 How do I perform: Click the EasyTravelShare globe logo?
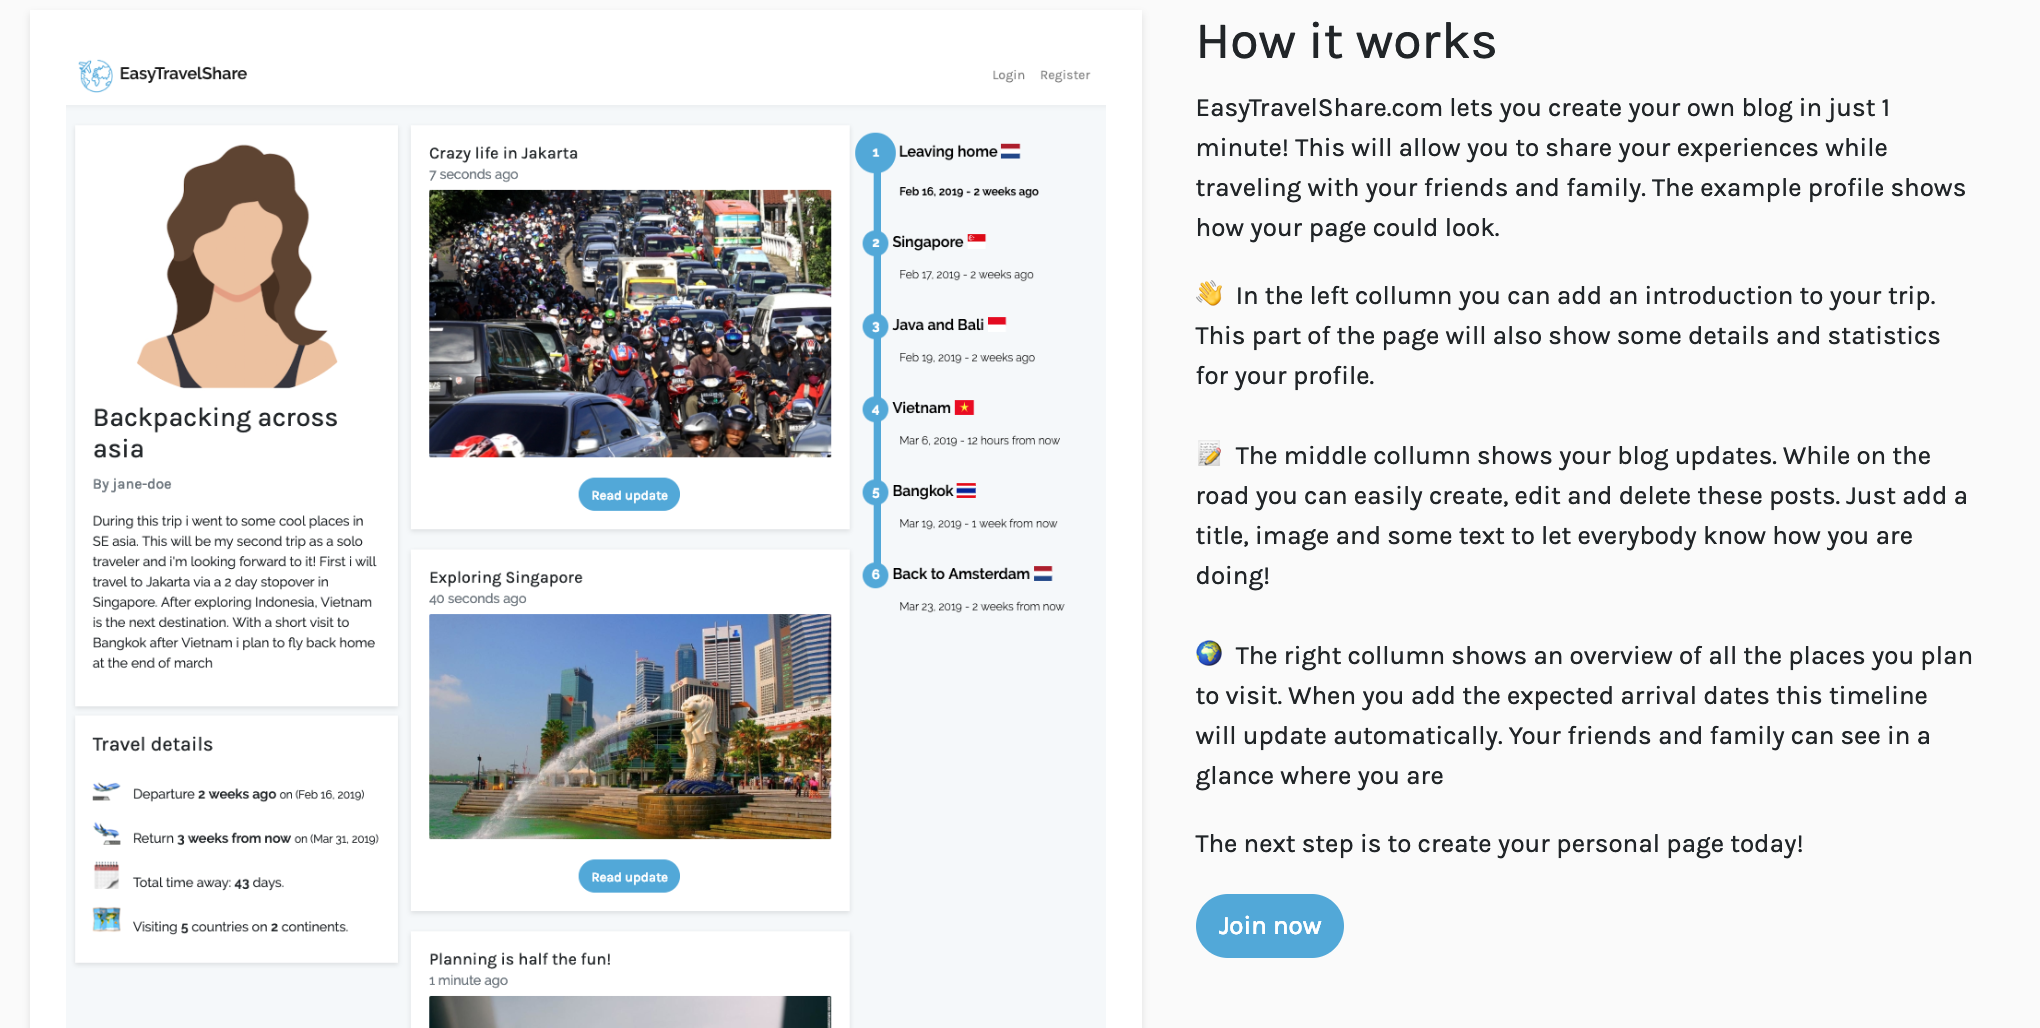(95, 73)
